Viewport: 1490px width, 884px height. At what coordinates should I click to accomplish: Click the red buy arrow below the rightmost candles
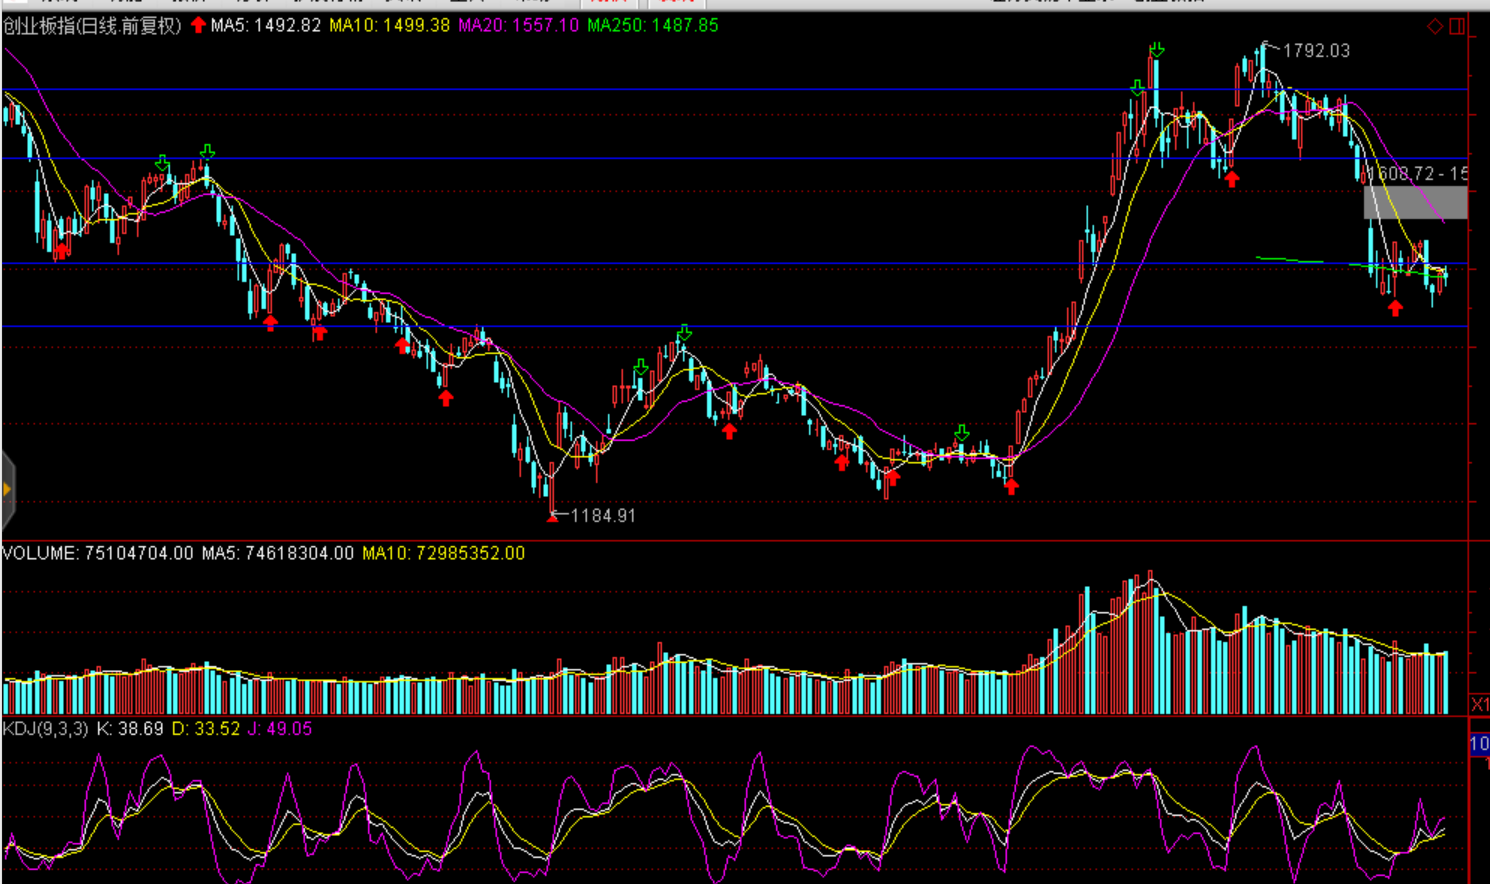click(1395, 308)
